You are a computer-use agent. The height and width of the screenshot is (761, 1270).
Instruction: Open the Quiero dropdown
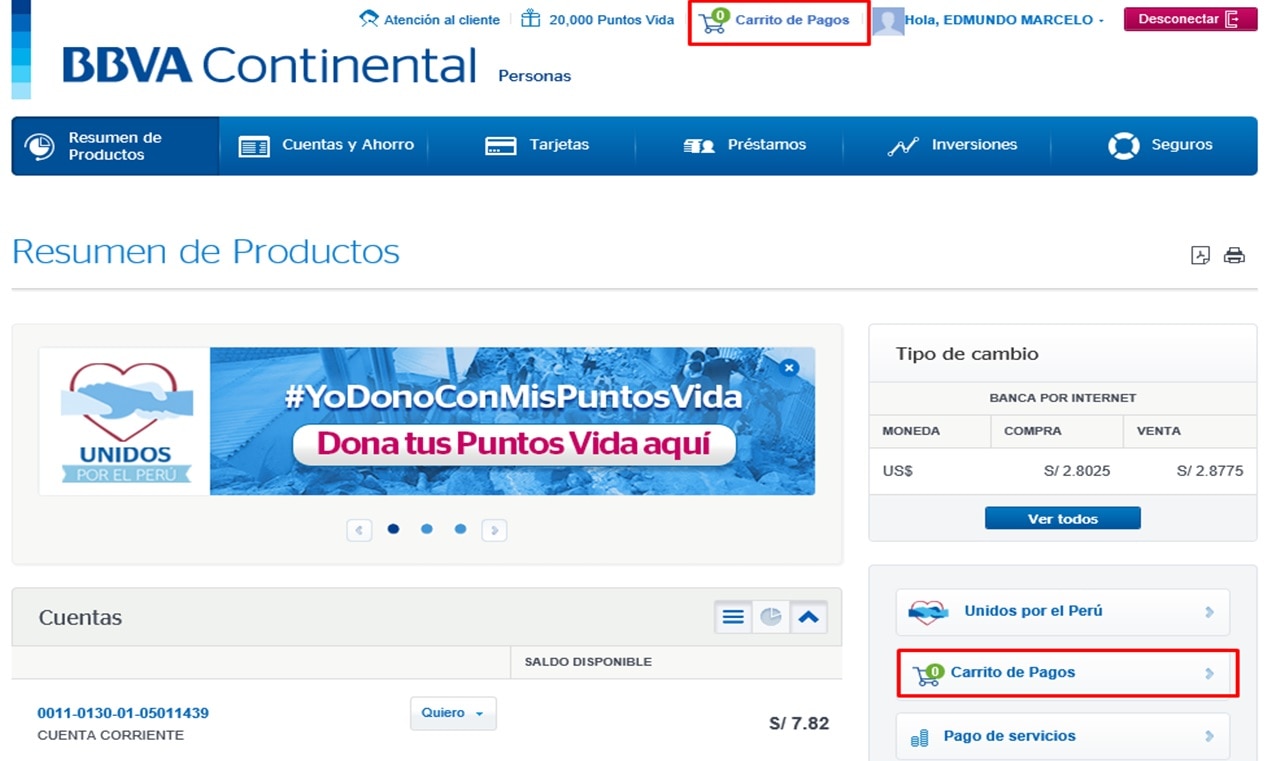click(x=453, y=713)
